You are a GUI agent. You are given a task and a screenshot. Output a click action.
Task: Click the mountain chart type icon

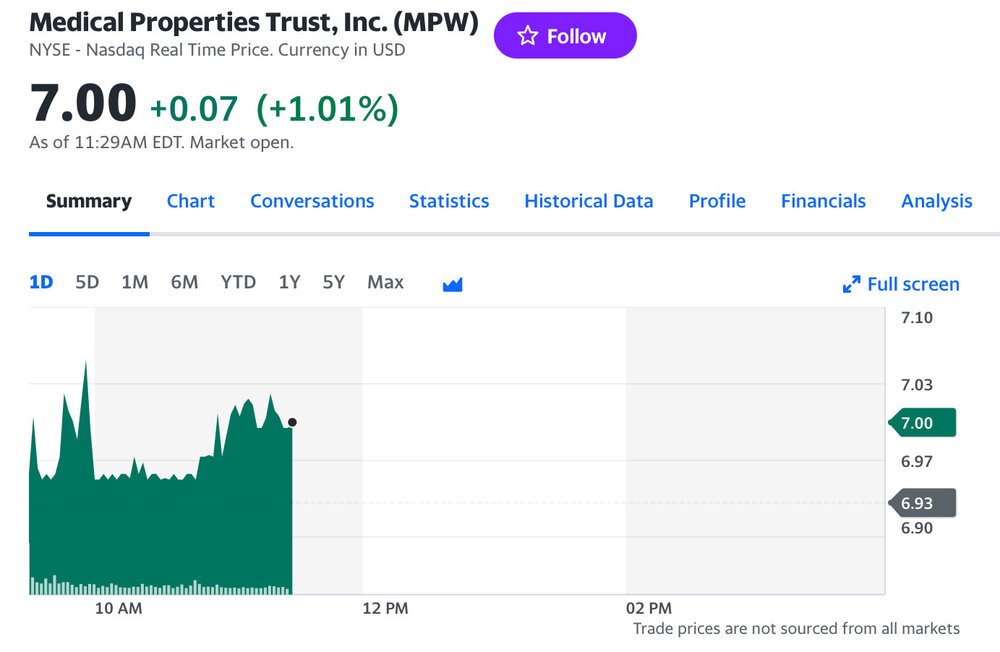452,284
